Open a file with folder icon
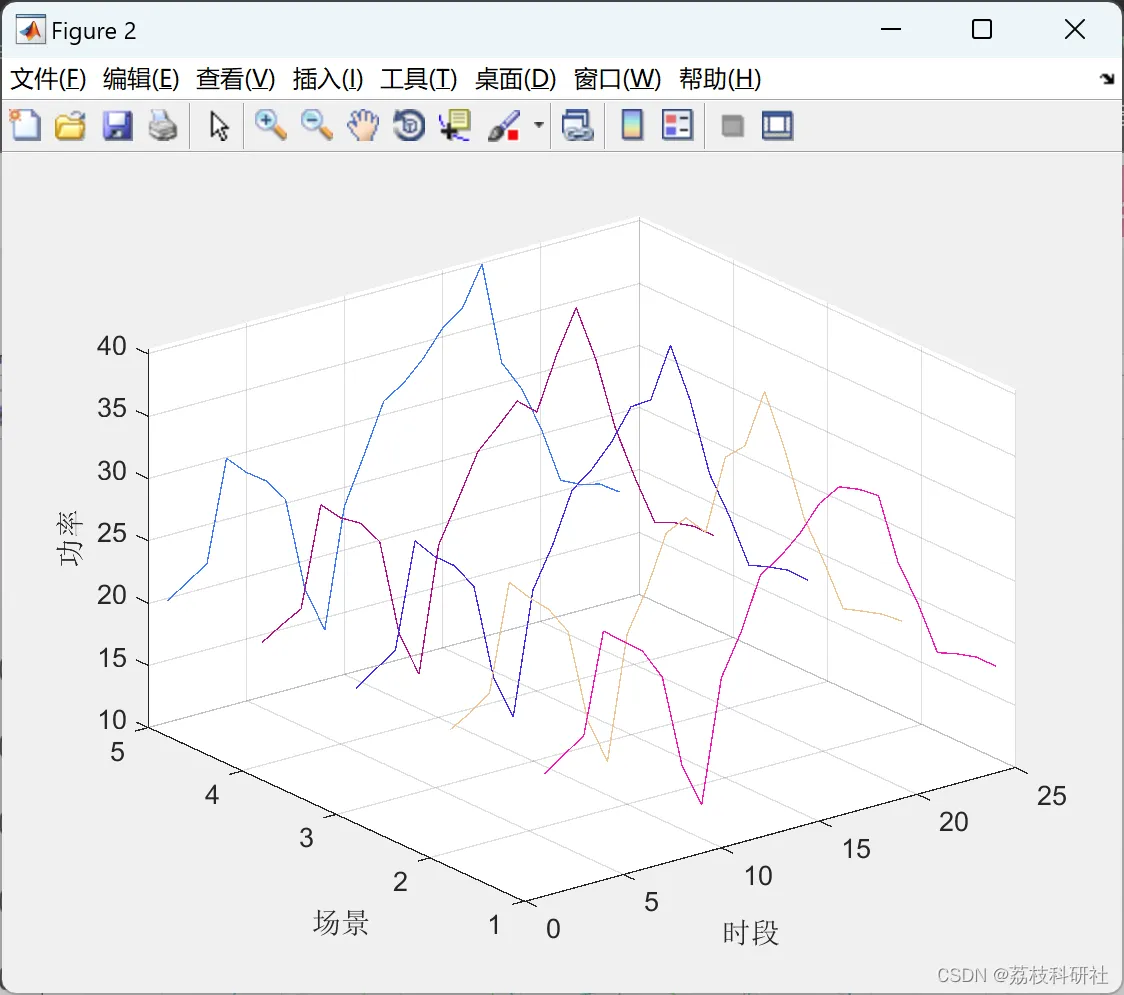1124x995 pixels. (x=70, y=125)
